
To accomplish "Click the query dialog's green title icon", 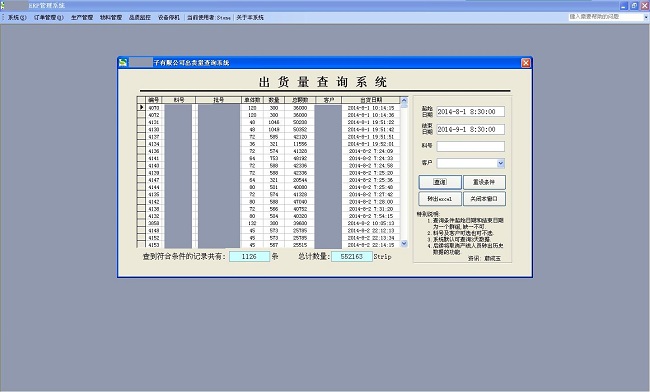I will click(123, 63).
